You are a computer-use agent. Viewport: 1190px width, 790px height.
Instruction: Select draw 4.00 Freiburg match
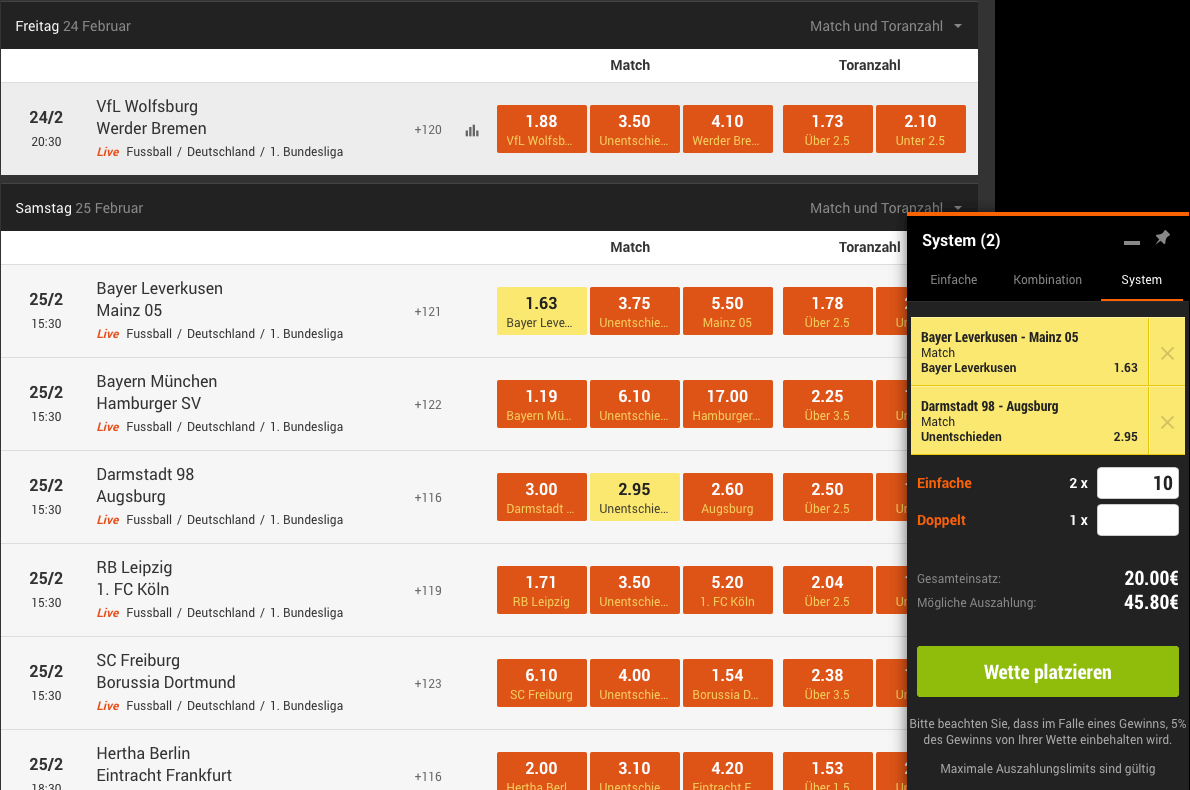(x=634, y=683)
